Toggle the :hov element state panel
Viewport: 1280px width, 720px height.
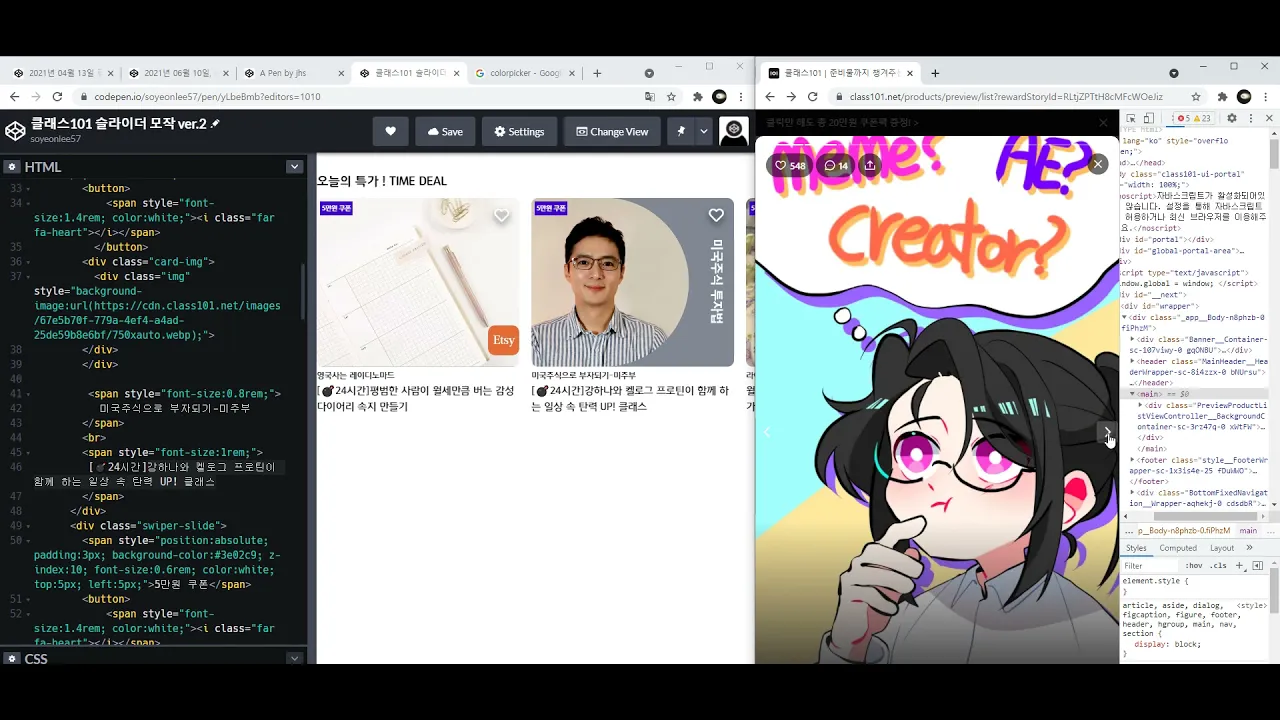tap(1193, 566)
